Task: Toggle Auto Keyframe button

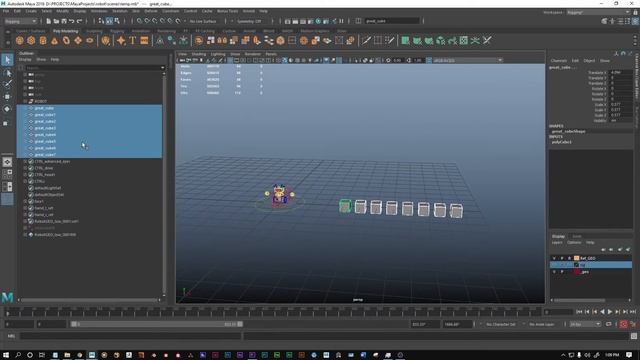Action: pos(623,324)
